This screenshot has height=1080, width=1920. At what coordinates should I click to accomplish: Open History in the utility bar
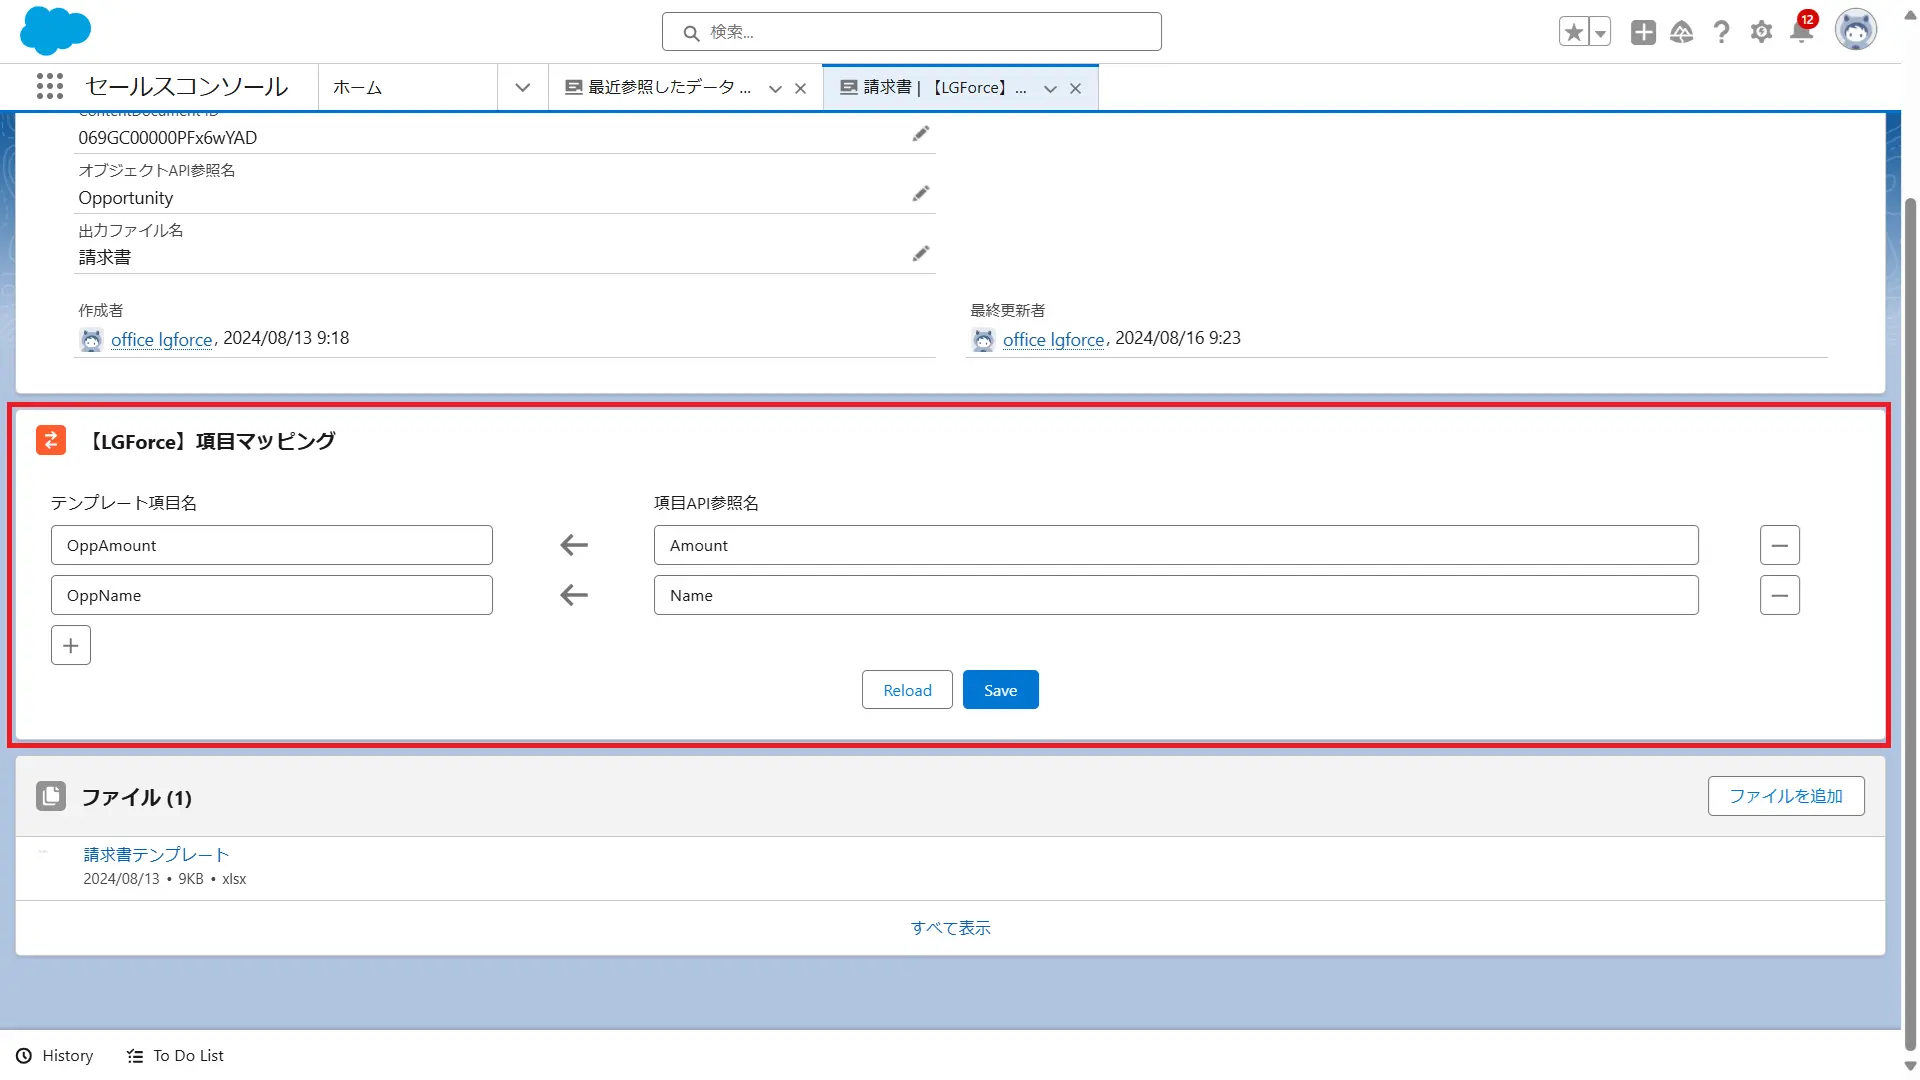point(55,1055)
